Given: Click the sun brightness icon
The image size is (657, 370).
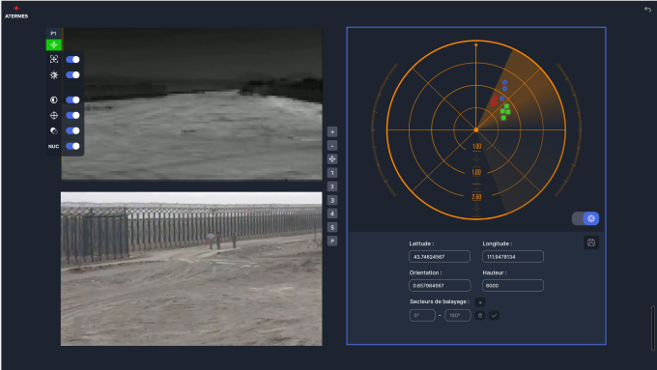Looking at the screenshot, I should [x=54, y=75].
